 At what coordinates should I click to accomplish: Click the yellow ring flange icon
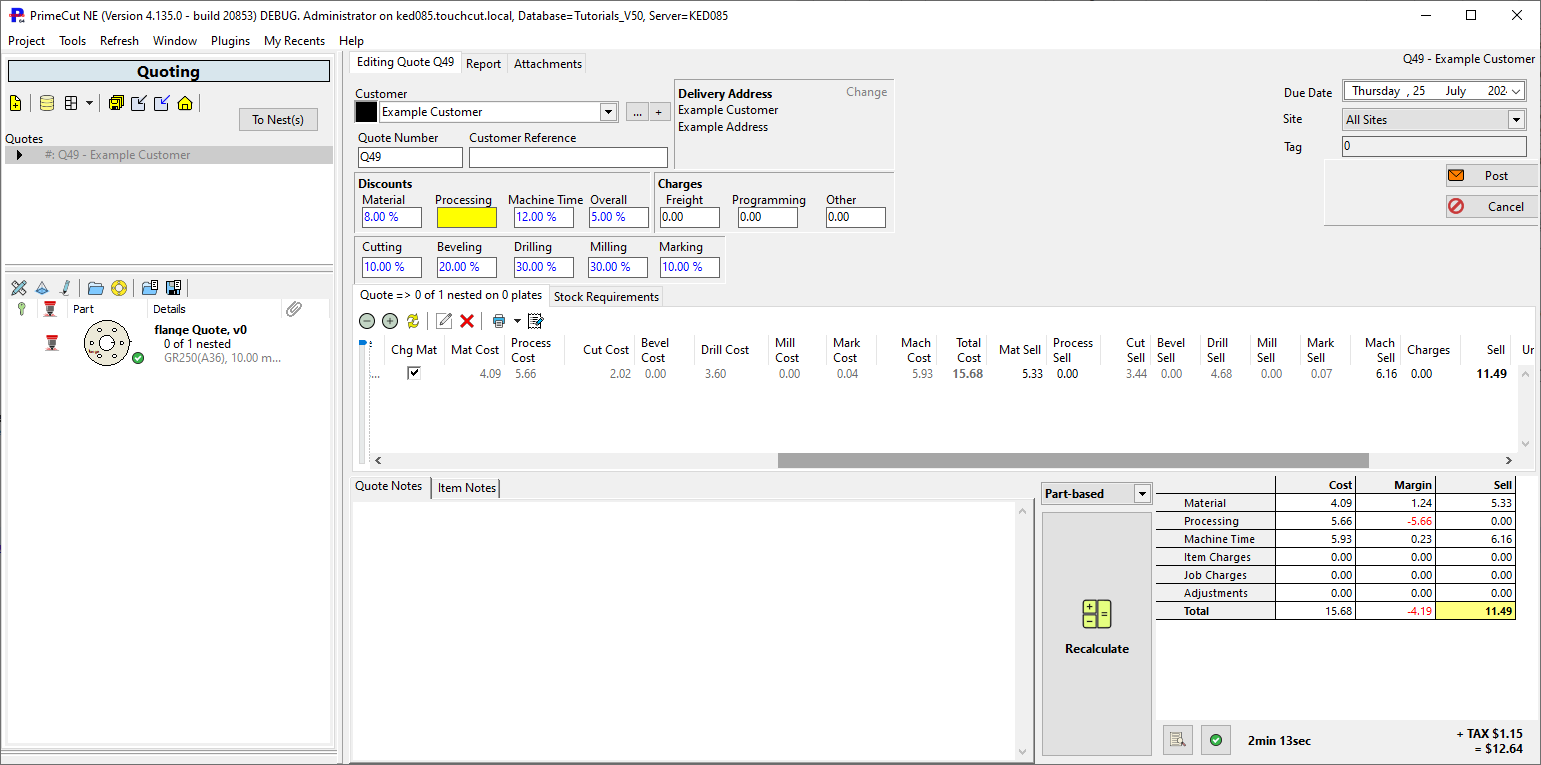(x=119, y=288)
